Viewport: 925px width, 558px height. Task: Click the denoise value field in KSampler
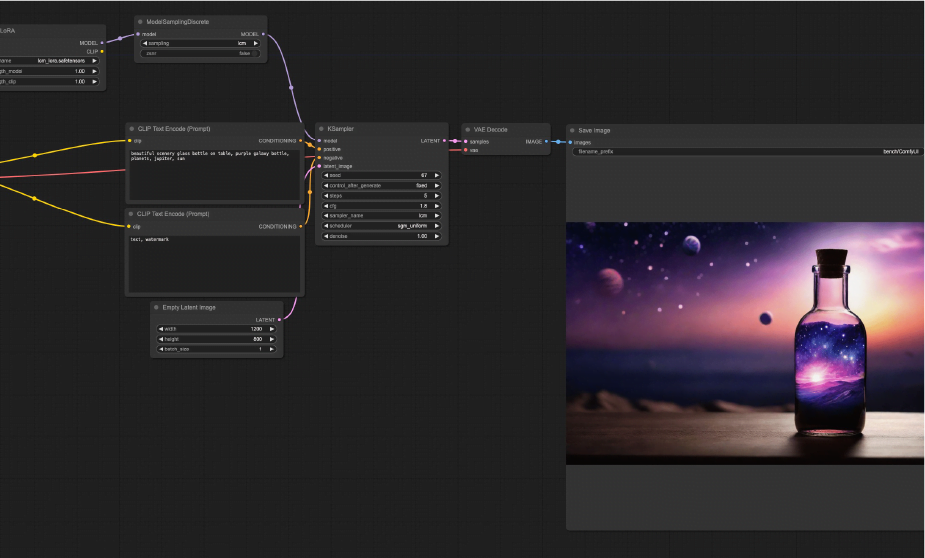point(381,236)
